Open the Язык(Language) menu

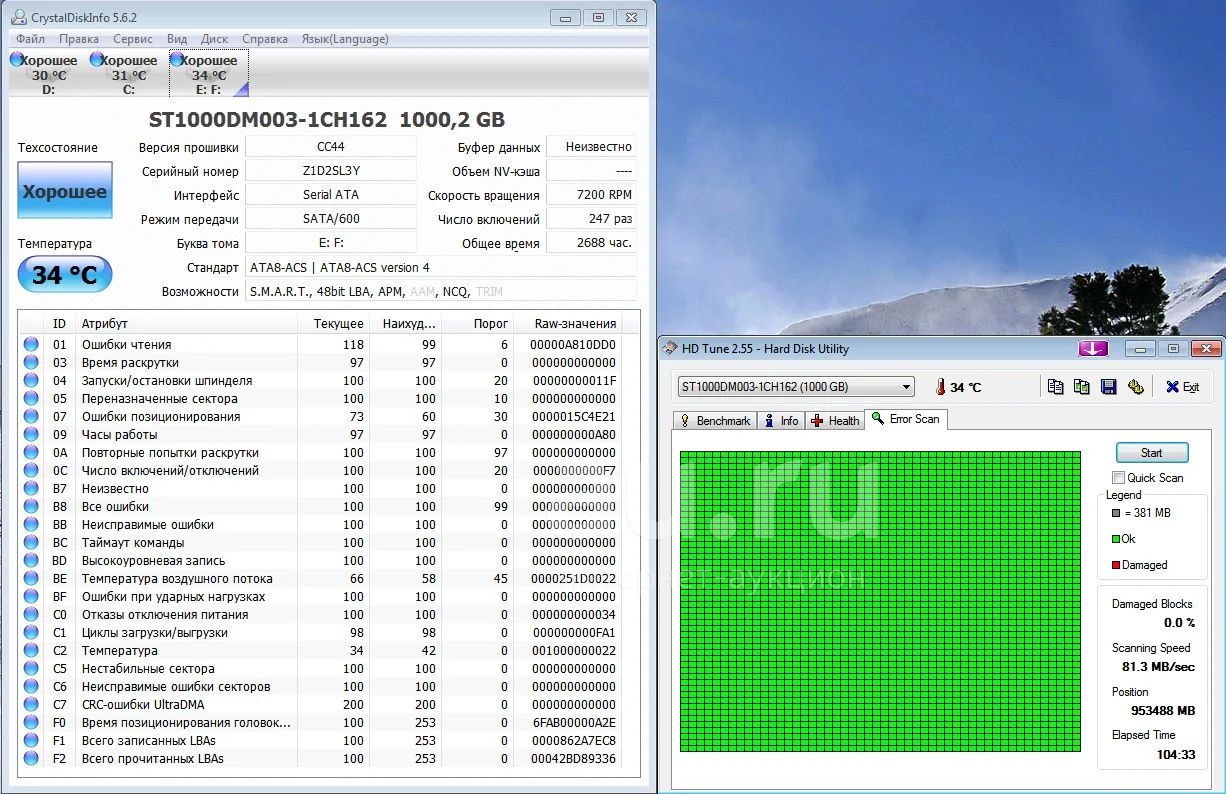pyautogui.click(x=345, y=39)
